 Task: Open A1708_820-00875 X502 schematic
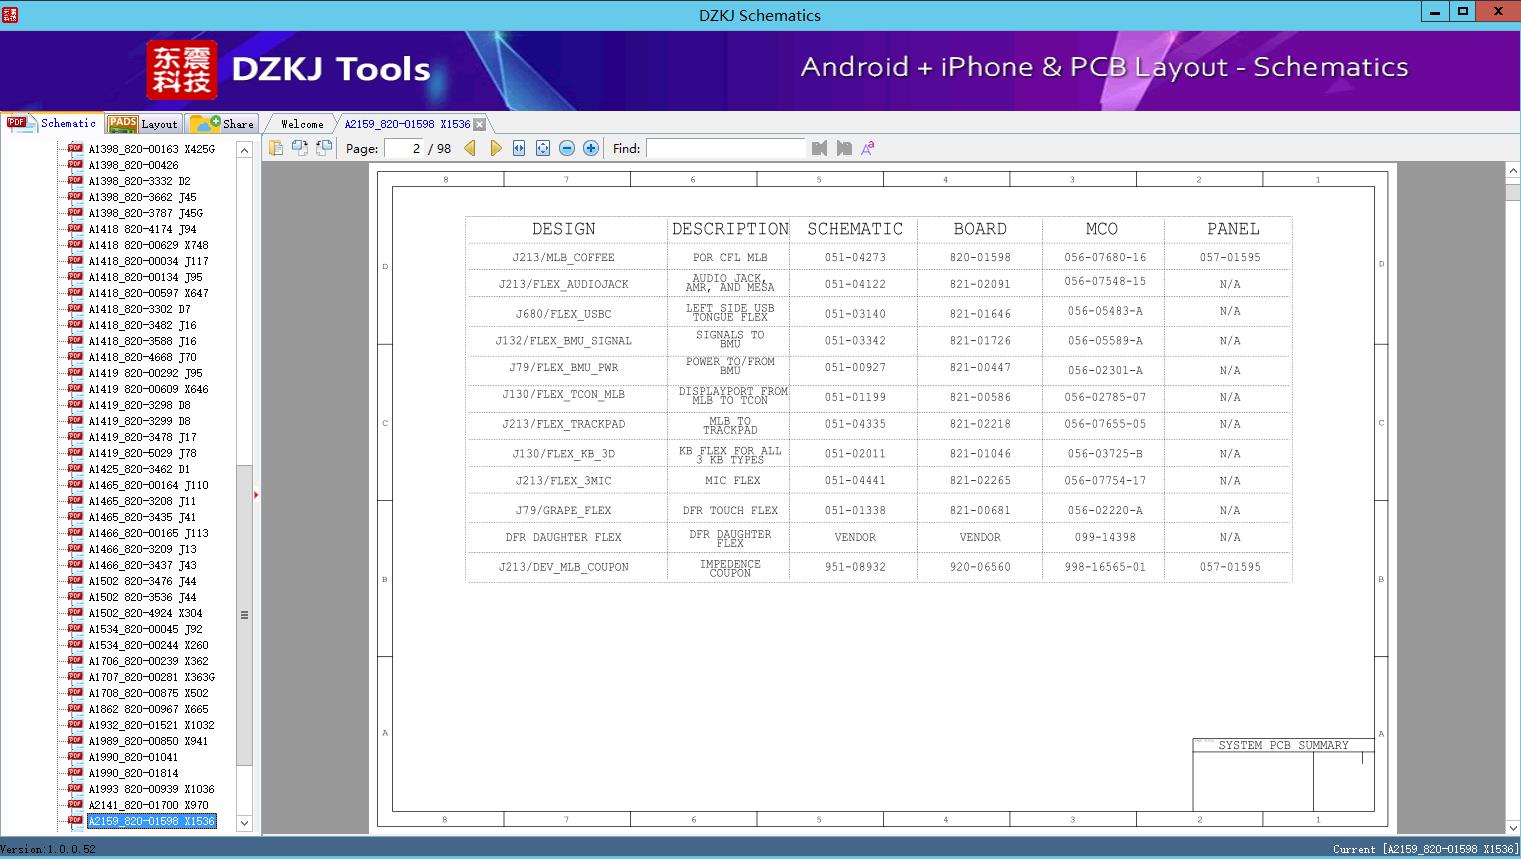(148, 693)
